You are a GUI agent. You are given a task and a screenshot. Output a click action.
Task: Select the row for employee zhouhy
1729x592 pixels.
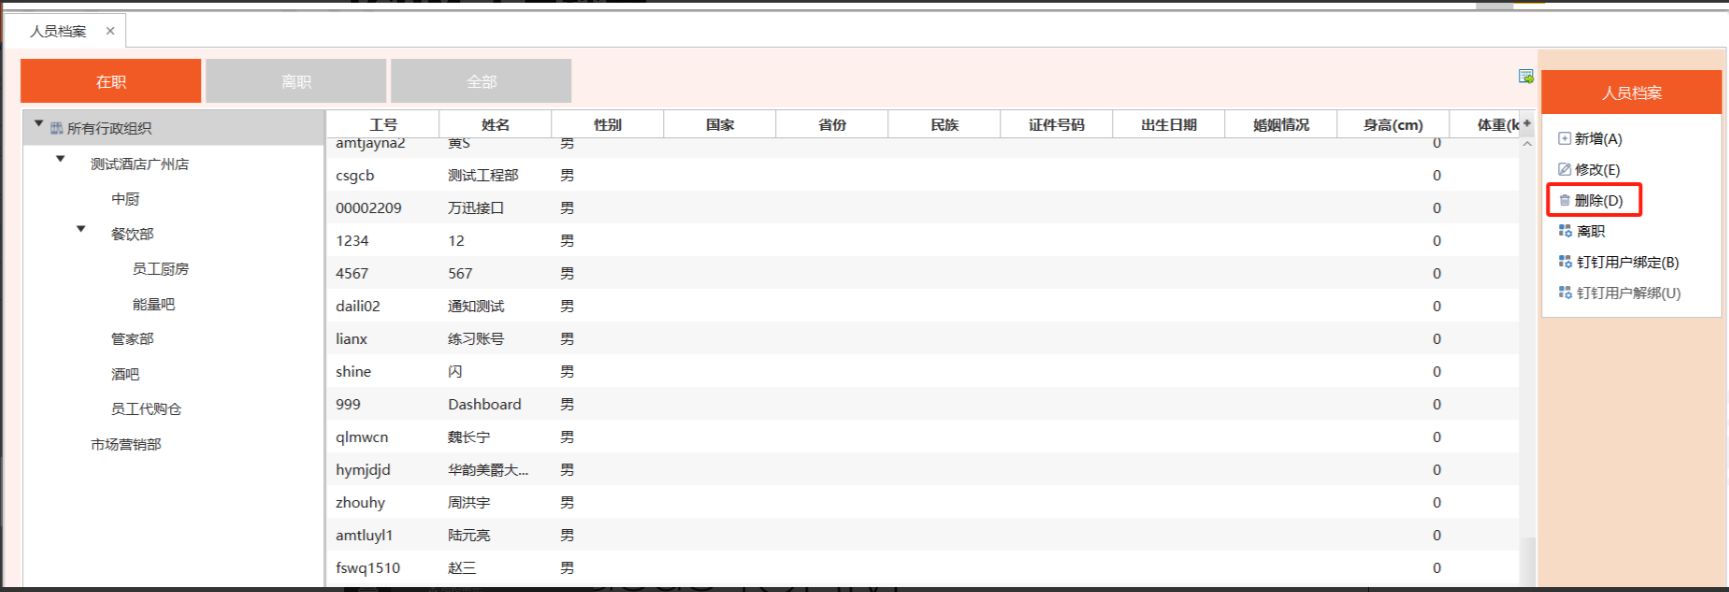[x=360, y=503]
